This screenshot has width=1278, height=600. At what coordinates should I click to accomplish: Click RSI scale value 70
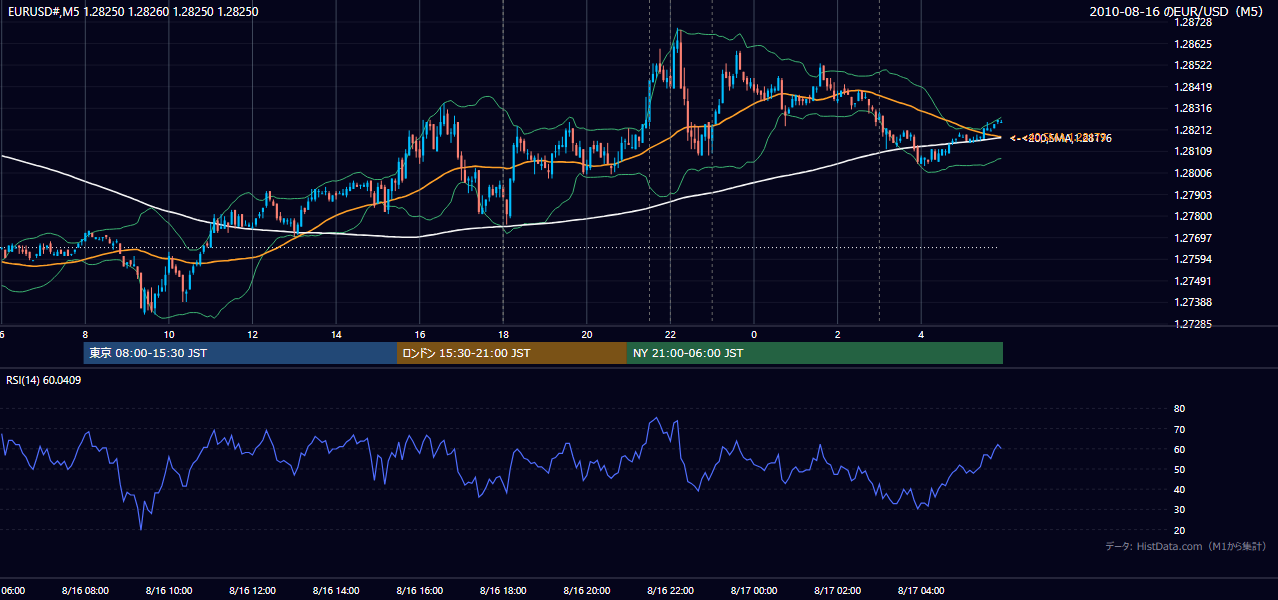(1179, 429)
